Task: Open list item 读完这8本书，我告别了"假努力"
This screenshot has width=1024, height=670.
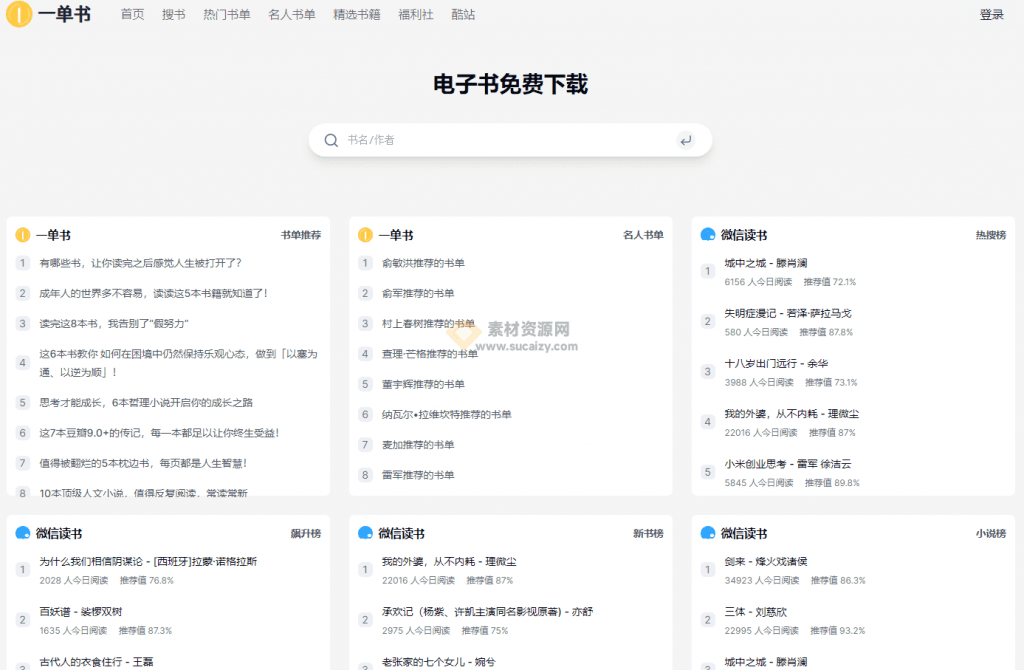Action: coord(114,324)
